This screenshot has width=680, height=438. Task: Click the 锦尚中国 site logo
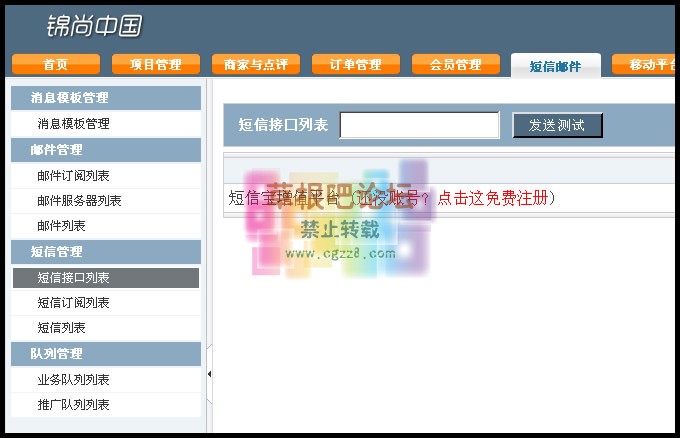pos(95,25)
